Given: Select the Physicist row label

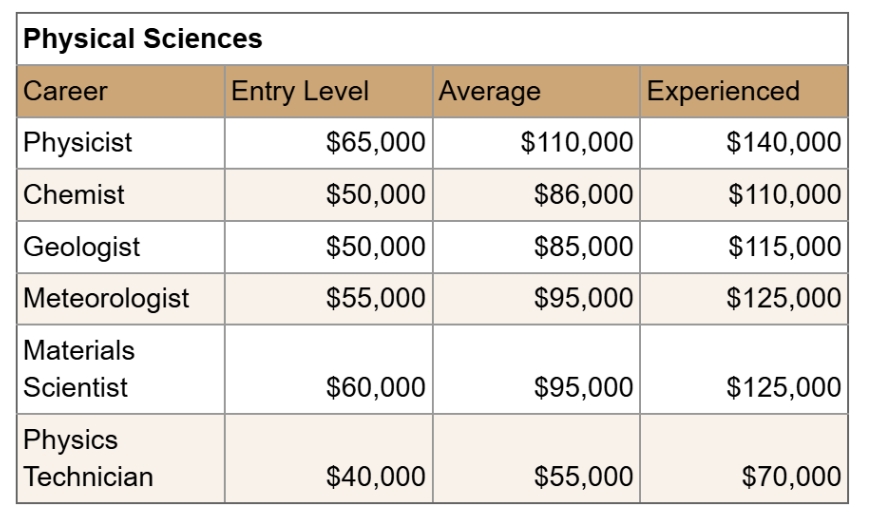Looking at the screenshot, I should (78, 143).
